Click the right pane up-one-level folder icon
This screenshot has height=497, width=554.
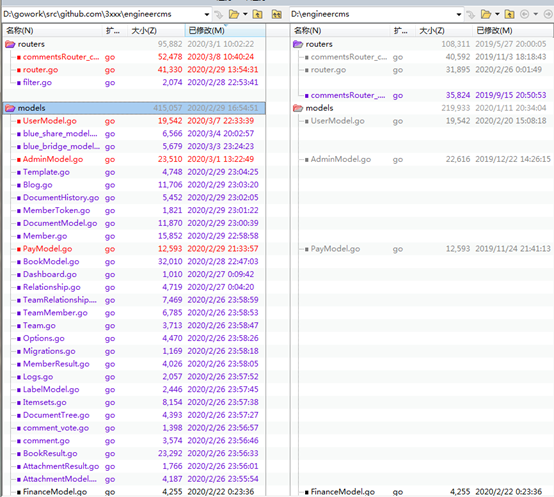(x=509, y=14)
